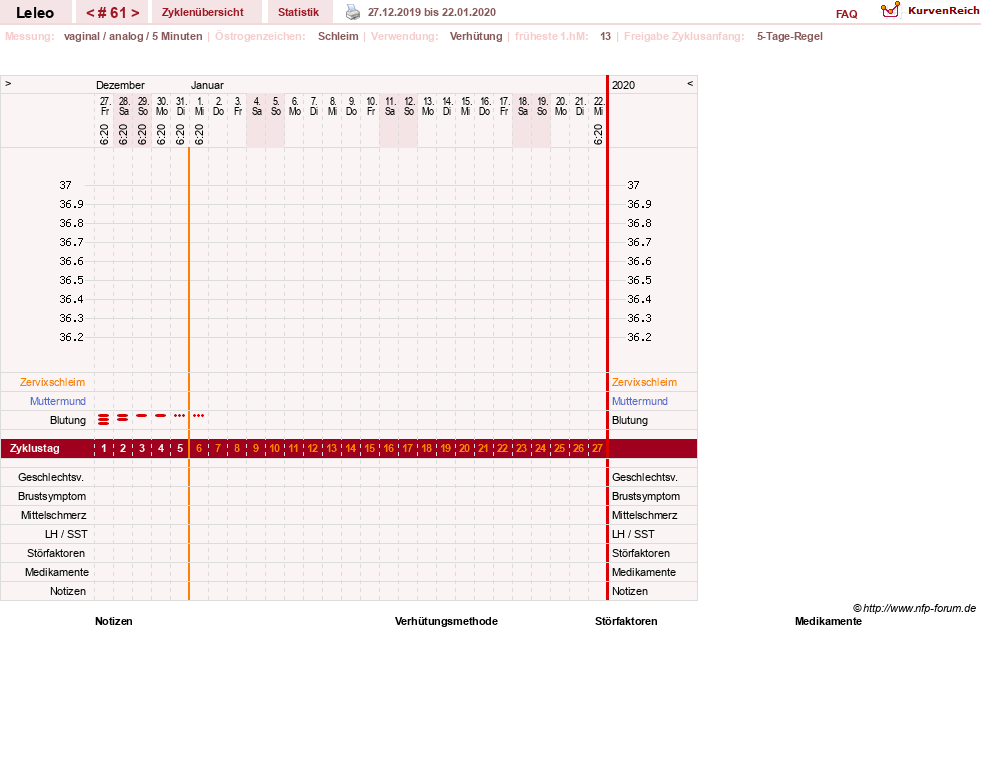Select cycle day 20 in Zyklustag row
This screenshot has height=780, width=981.
(x=465, y=448)
